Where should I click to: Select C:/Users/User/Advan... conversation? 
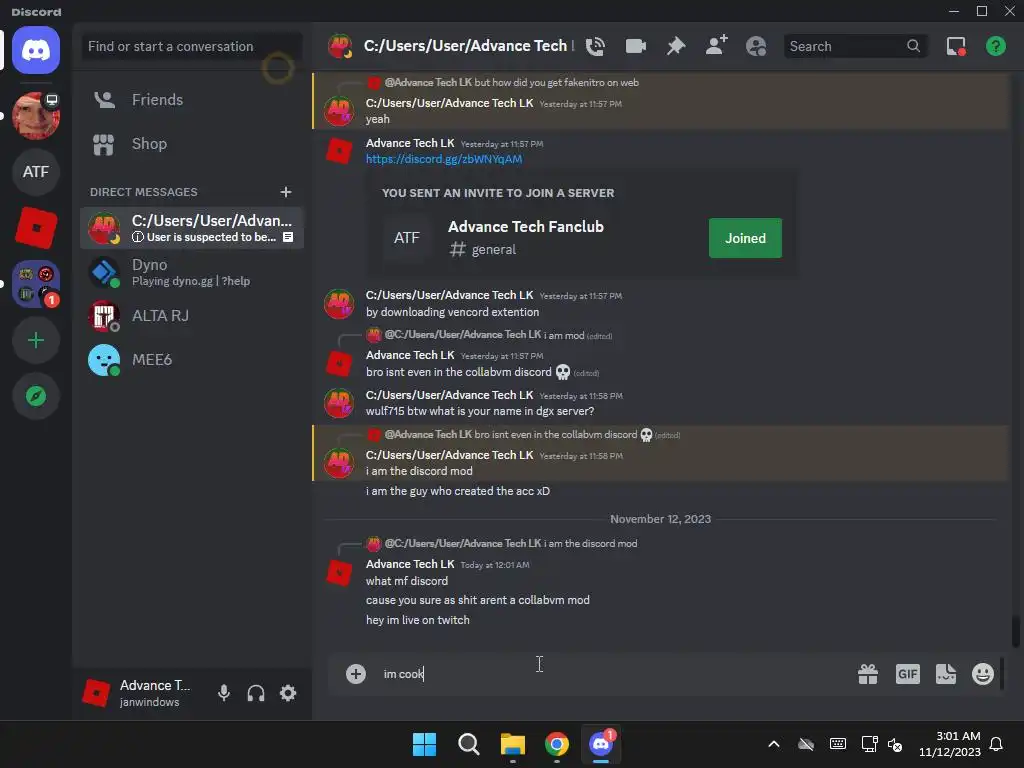(192, 228)
